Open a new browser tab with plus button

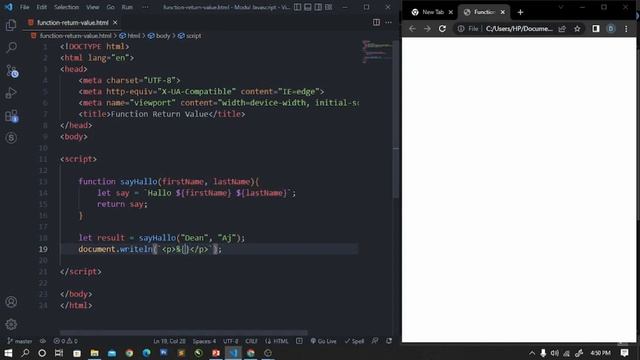520,12
